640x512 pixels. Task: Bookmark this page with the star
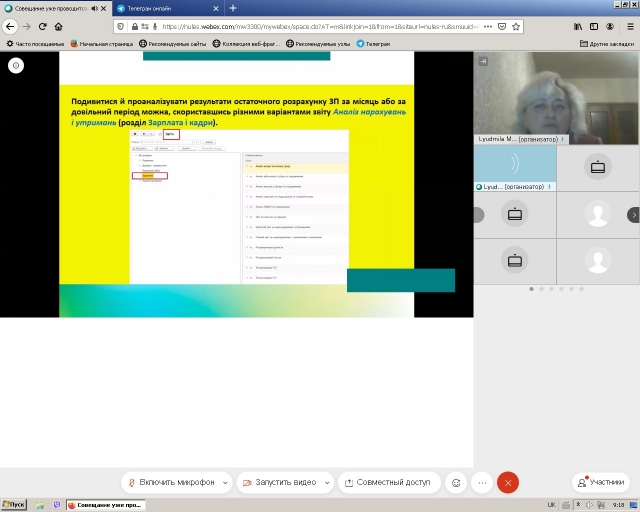pos(516,27)
